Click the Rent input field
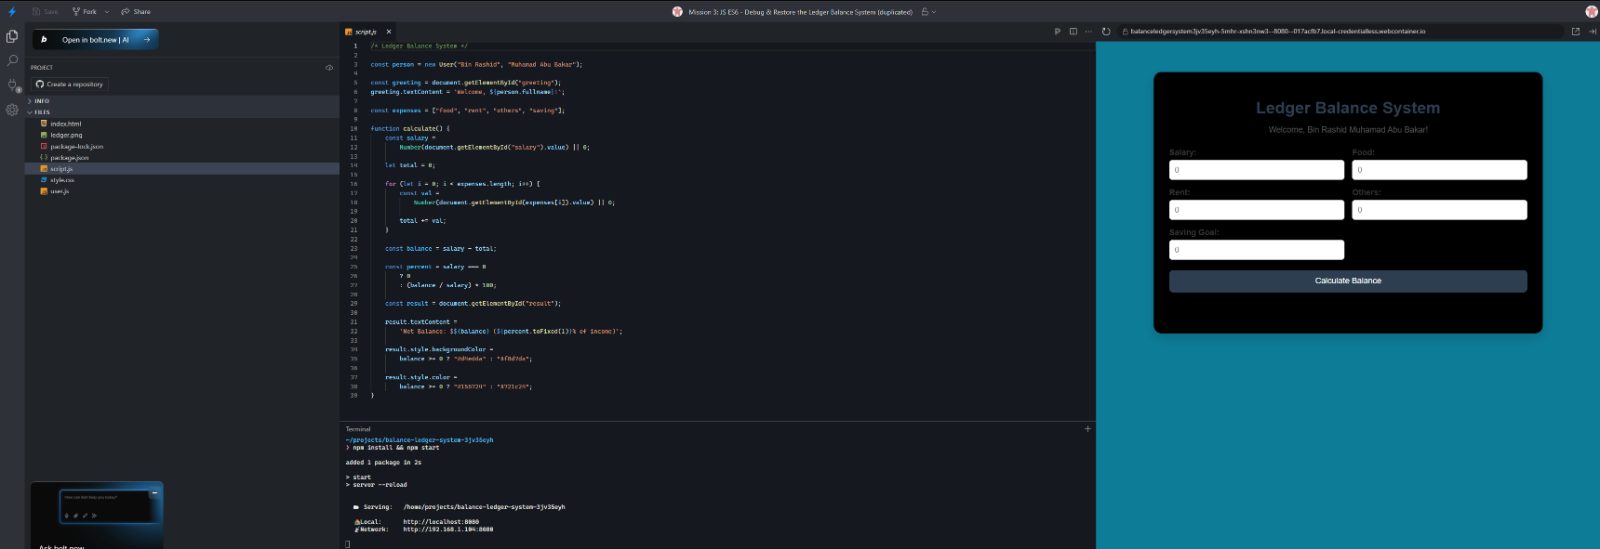The image size is (1600, 549). tap(1256, 210)
